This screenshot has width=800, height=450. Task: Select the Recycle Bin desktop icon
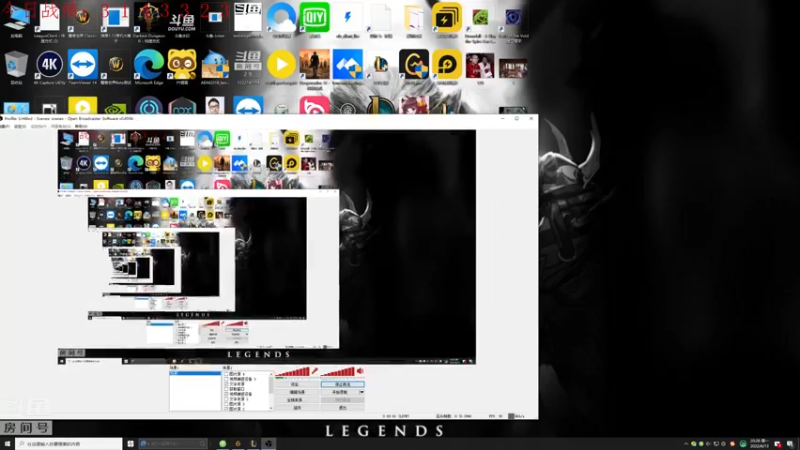16,65
